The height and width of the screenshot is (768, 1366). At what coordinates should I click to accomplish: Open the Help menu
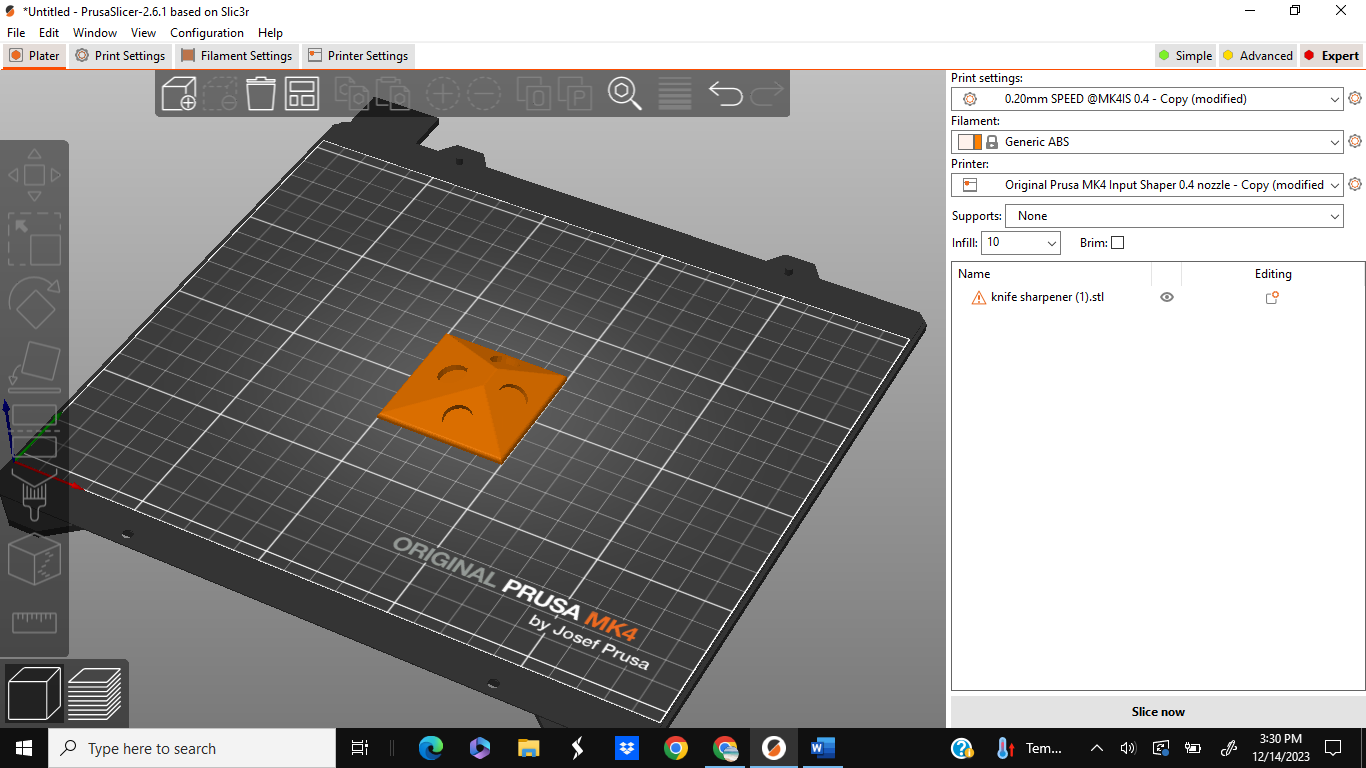[x=270, y=33]
